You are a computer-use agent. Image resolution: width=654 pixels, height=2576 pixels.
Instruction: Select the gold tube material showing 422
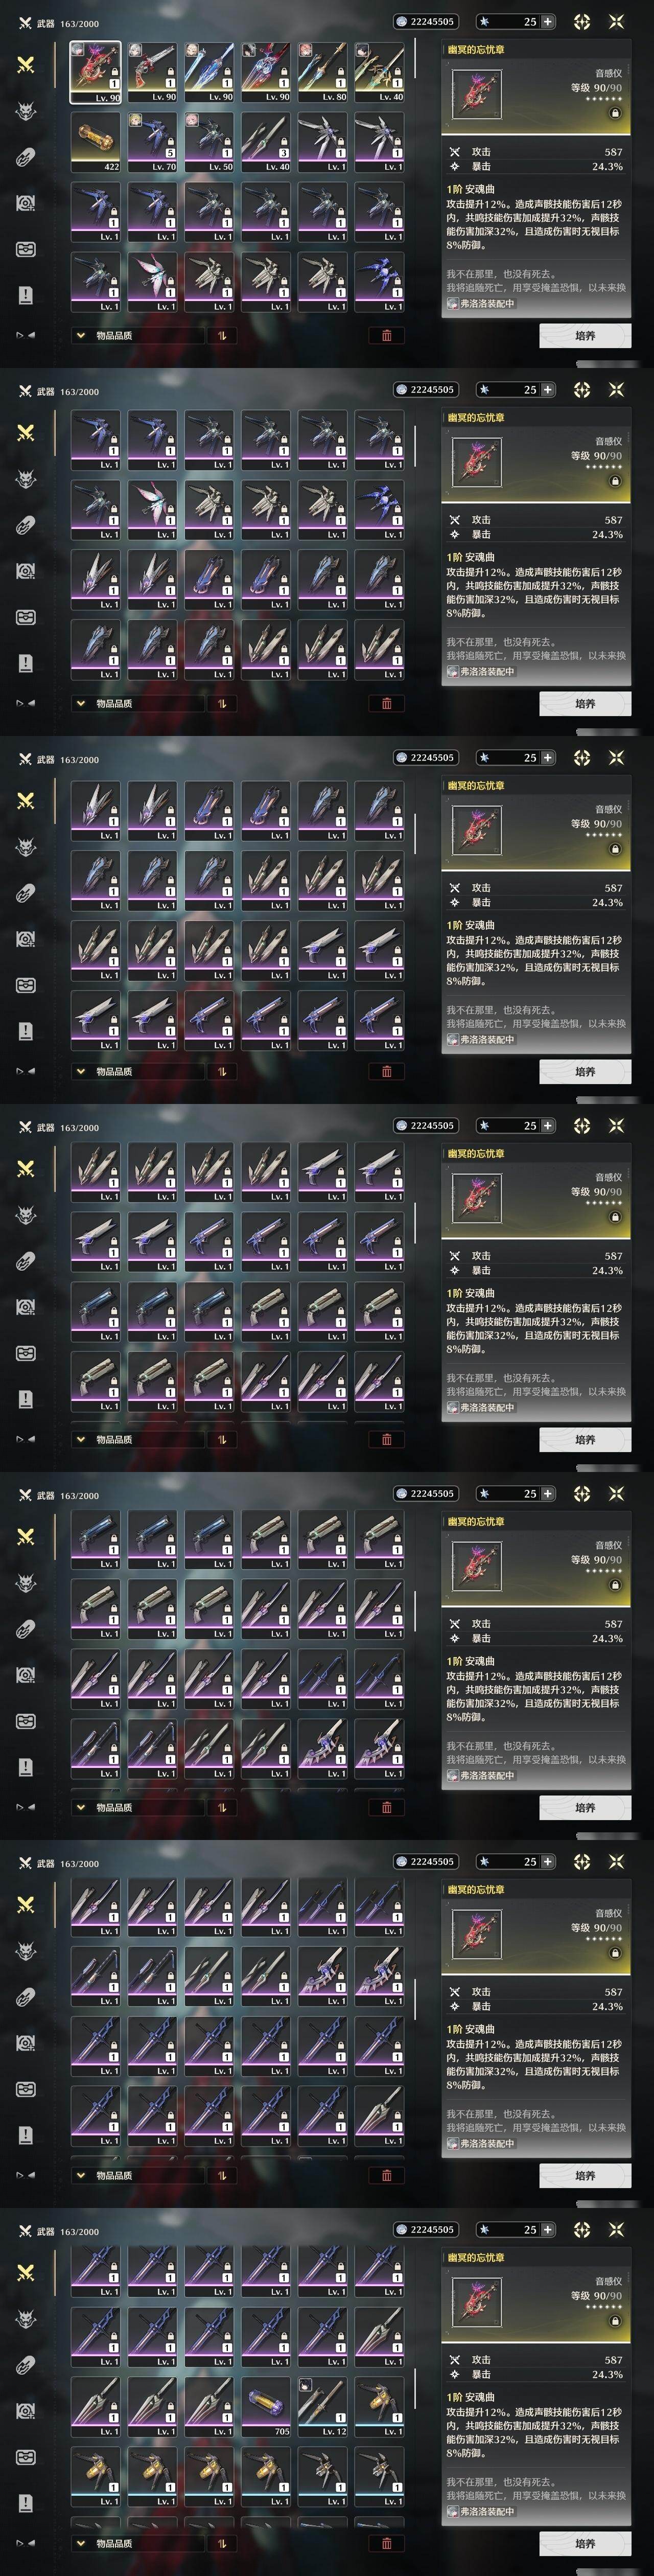point(95,141)
